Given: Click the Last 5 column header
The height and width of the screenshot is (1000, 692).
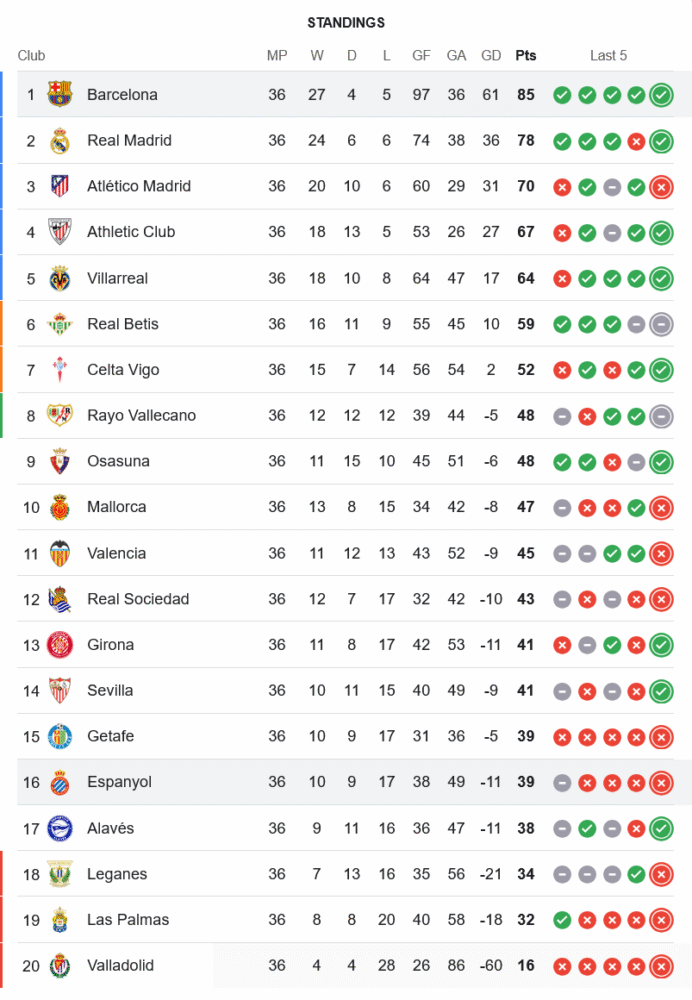Looking at the screenshot, I should click(x=608, y=56).
